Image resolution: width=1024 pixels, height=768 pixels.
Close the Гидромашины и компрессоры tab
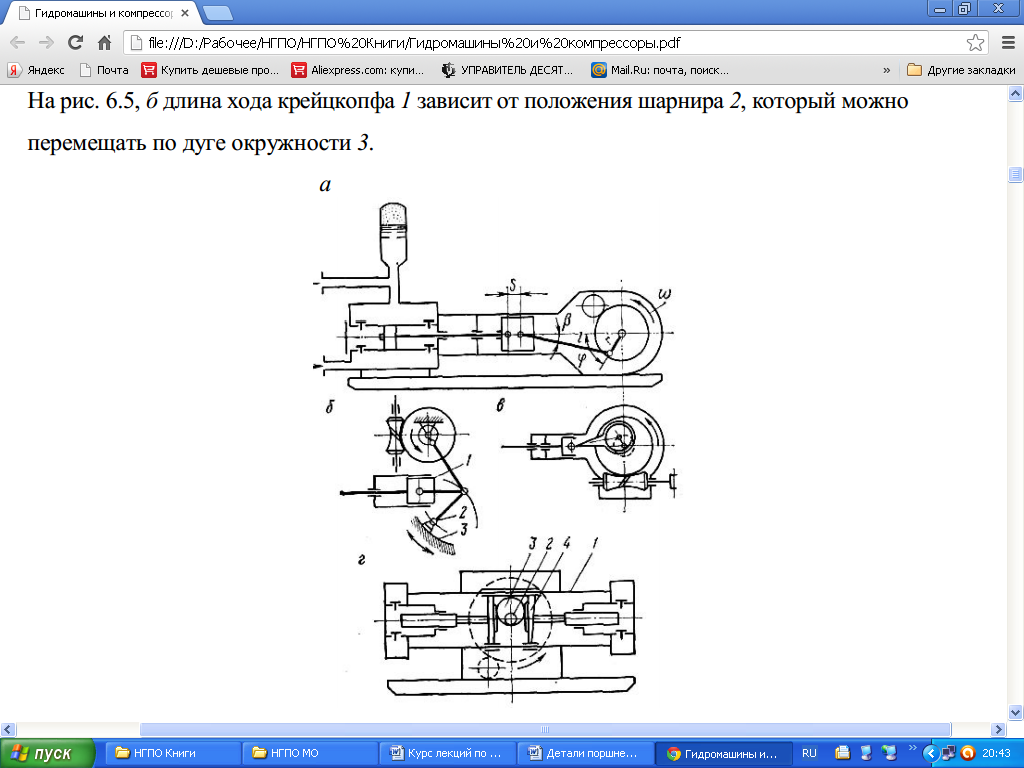click(185, 12)
